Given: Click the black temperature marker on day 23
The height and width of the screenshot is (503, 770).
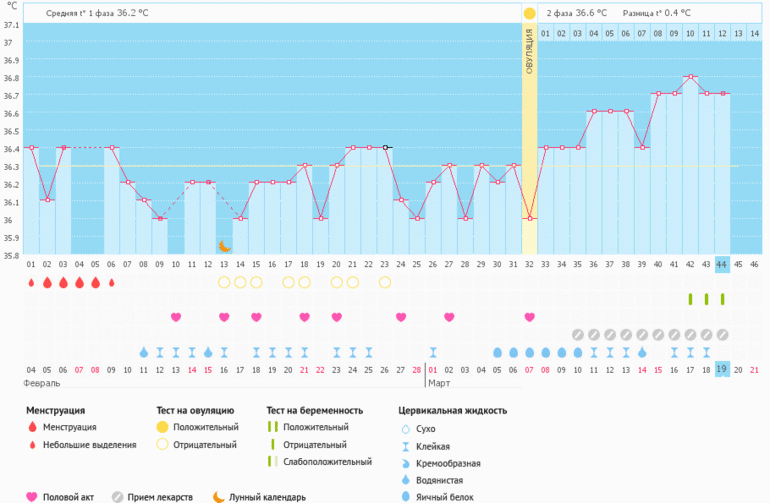Looking at the screenshot, I should click(385, 147).
